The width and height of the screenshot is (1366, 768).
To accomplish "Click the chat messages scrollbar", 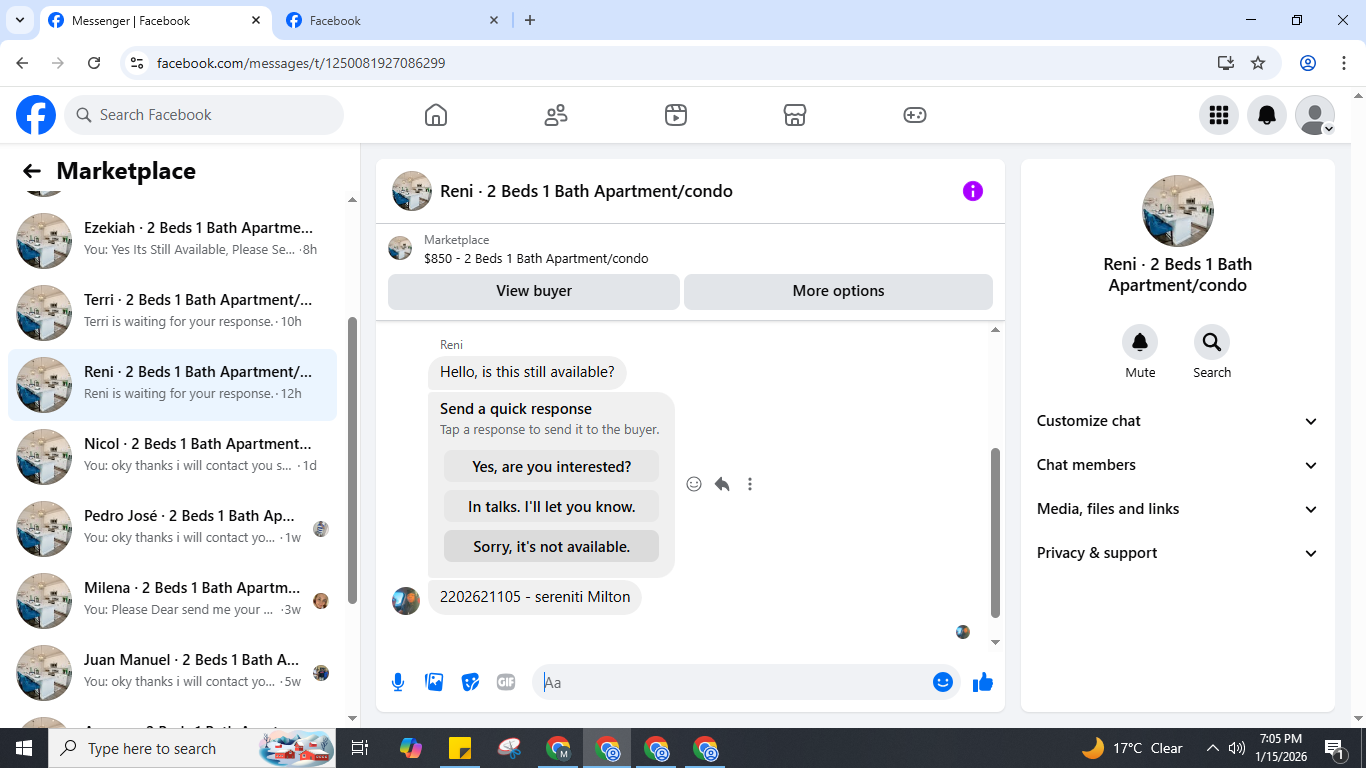I will pos(995,532).
